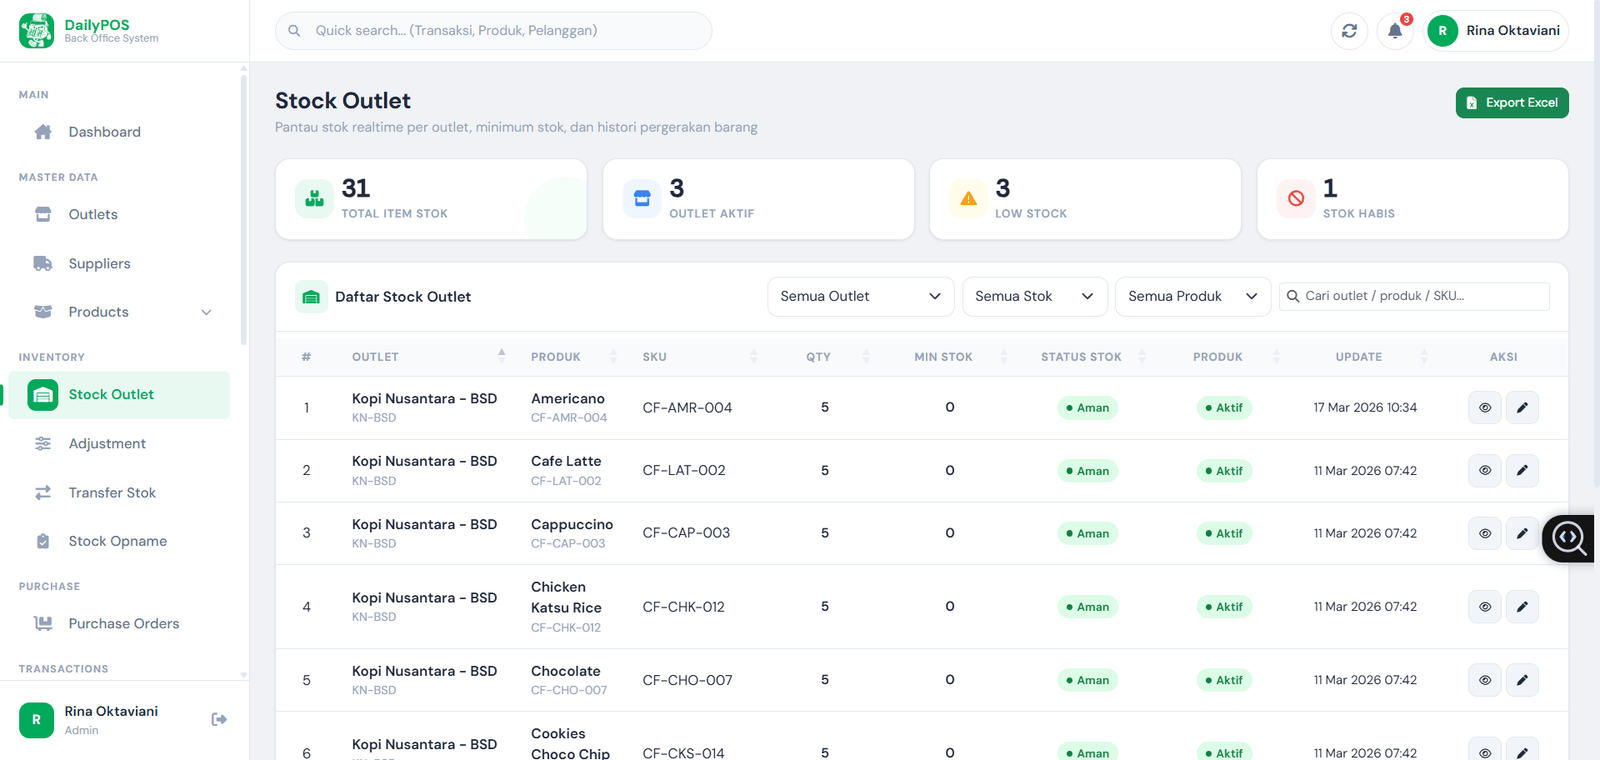Click the Aktif badge in Cafe Latte row

(1224, 471)
